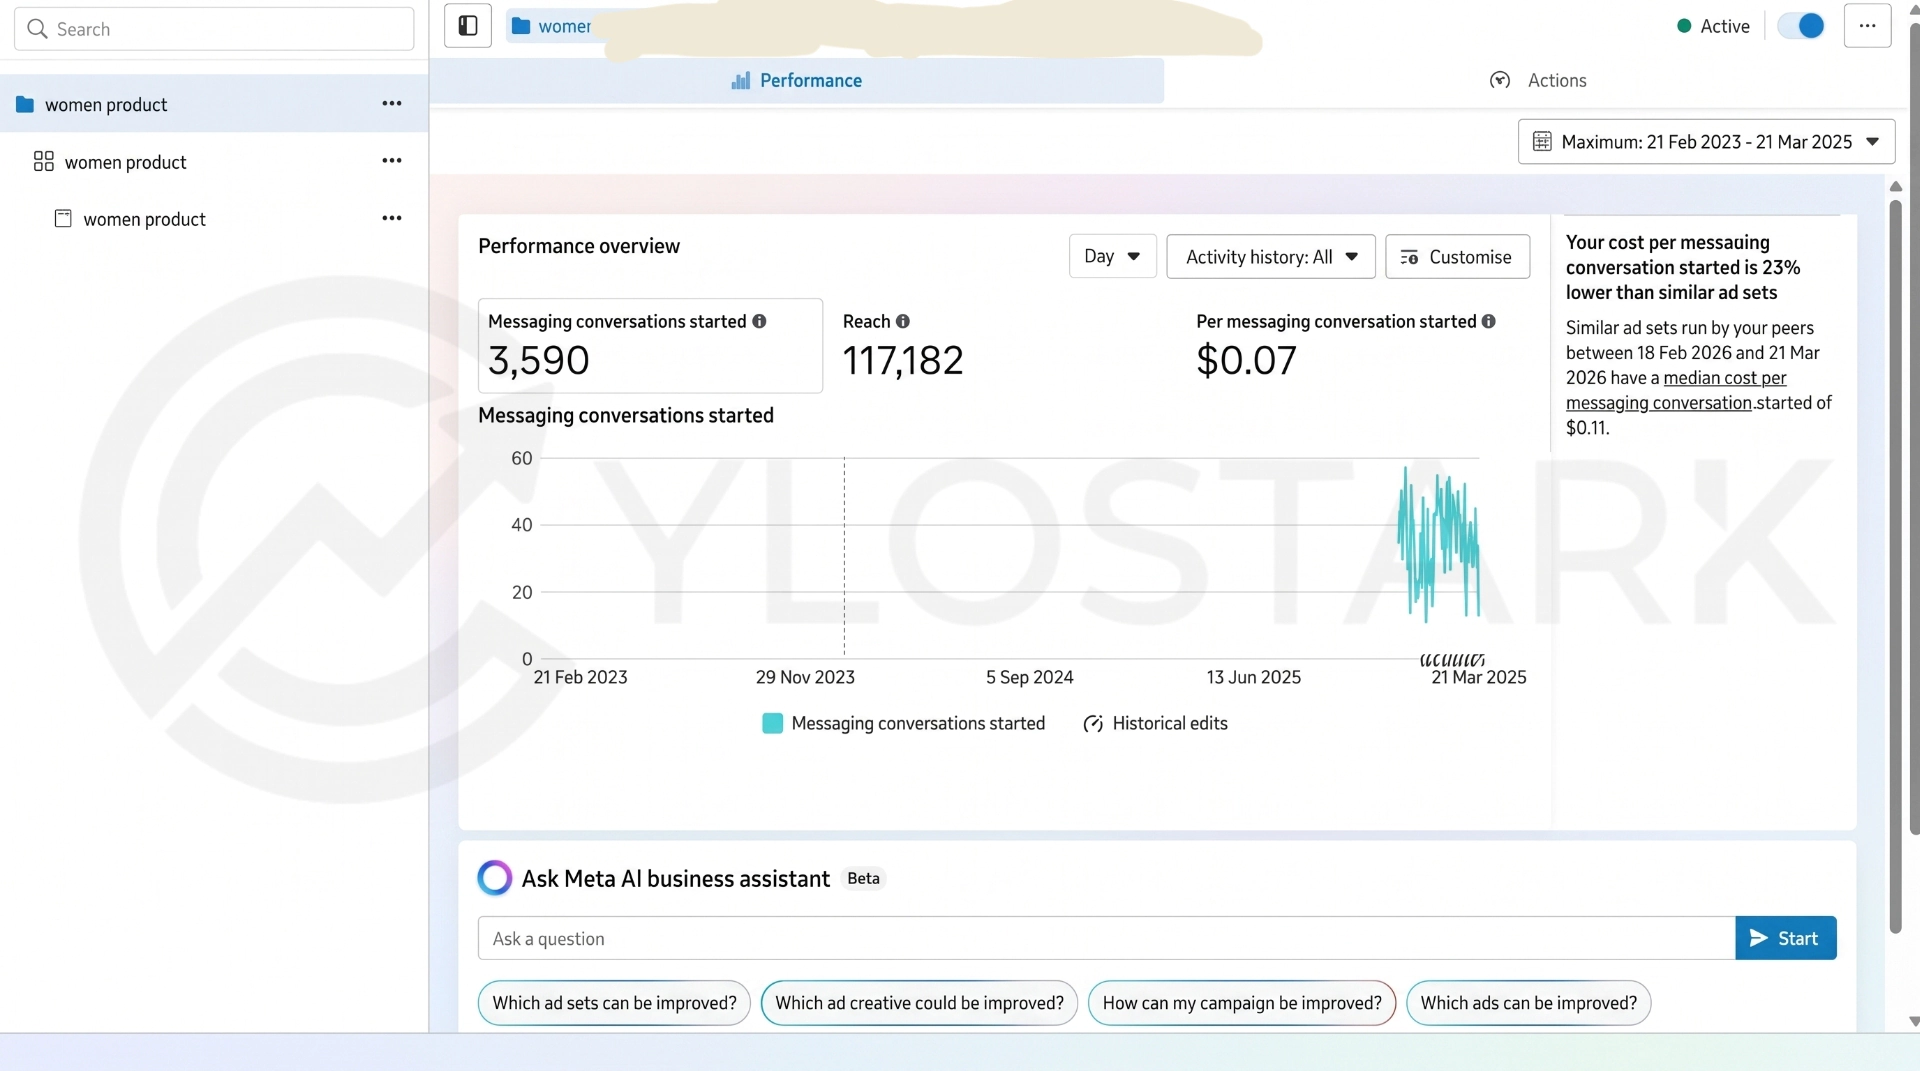This screenshot has height=1071, width=1920.
Task: Open options for the women product ad set row
Action: 392,161
